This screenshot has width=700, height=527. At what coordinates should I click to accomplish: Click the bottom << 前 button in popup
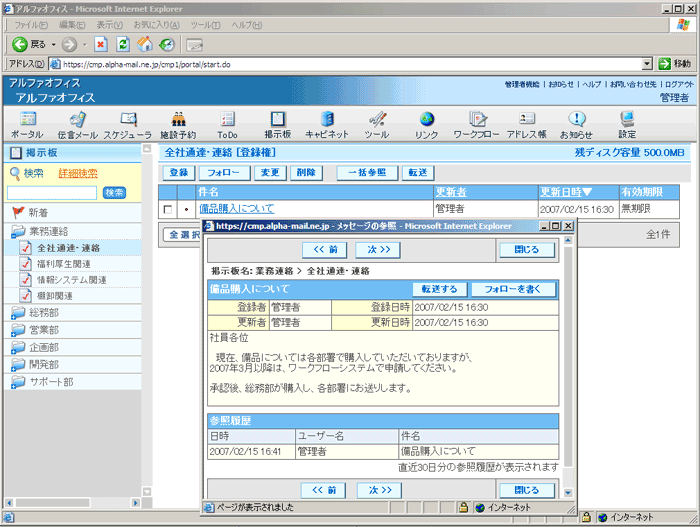pos(324,490)
